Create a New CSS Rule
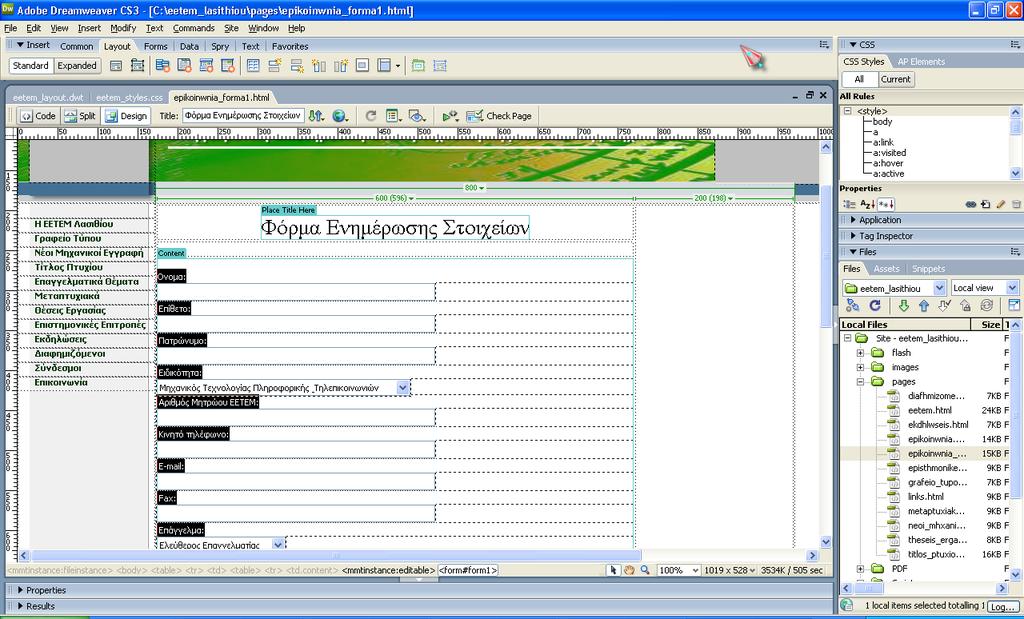1024x619 pixels. coord(985,204)
